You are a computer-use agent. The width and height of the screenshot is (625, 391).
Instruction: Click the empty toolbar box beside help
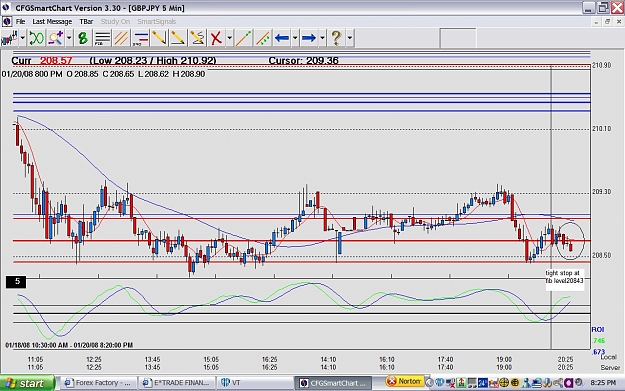click(x=458, y=38)
